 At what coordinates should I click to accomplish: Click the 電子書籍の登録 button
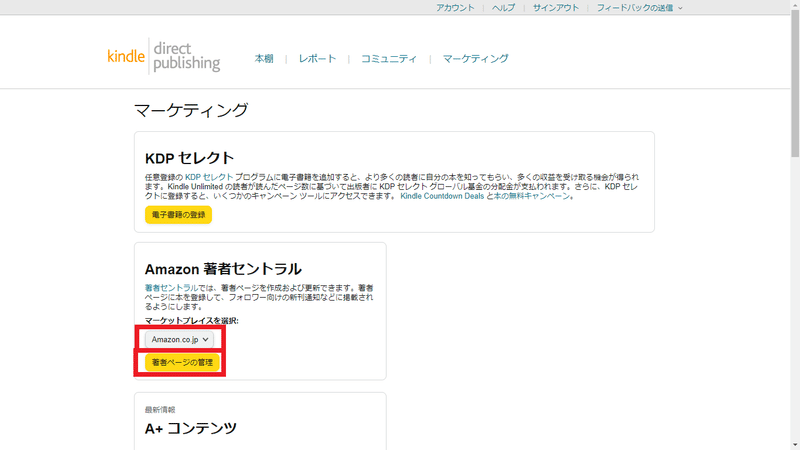coord(178,215)
